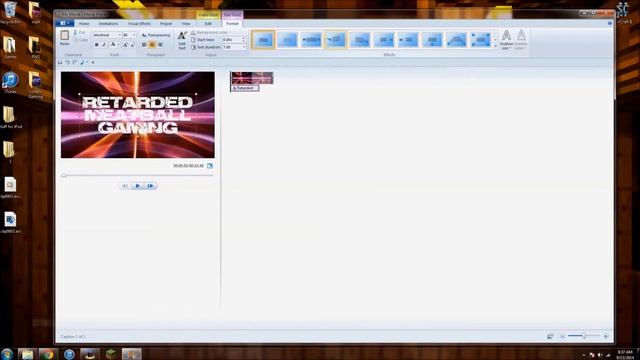Increase the caption font size
The height and width of the screenshot is (360, 640).
pyautogui.click(x=125, y=44)
